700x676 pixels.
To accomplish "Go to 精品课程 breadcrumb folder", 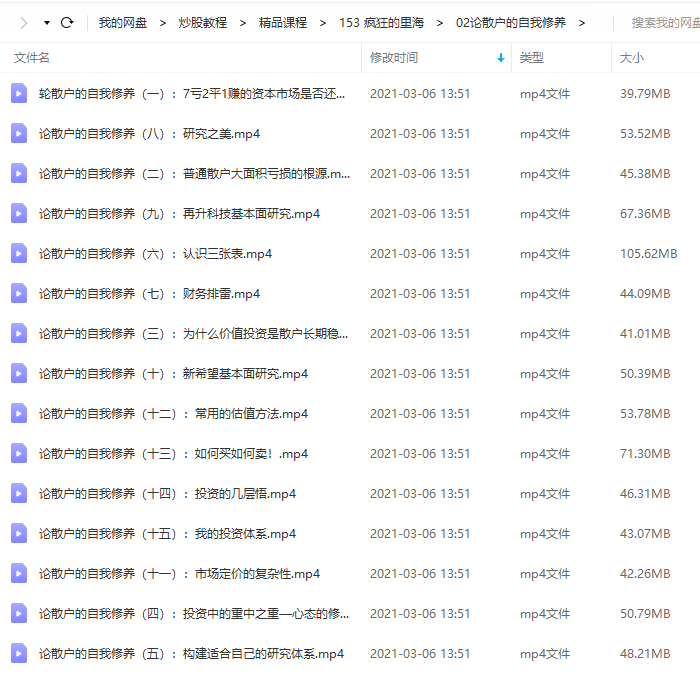I will tap(283, 23).
